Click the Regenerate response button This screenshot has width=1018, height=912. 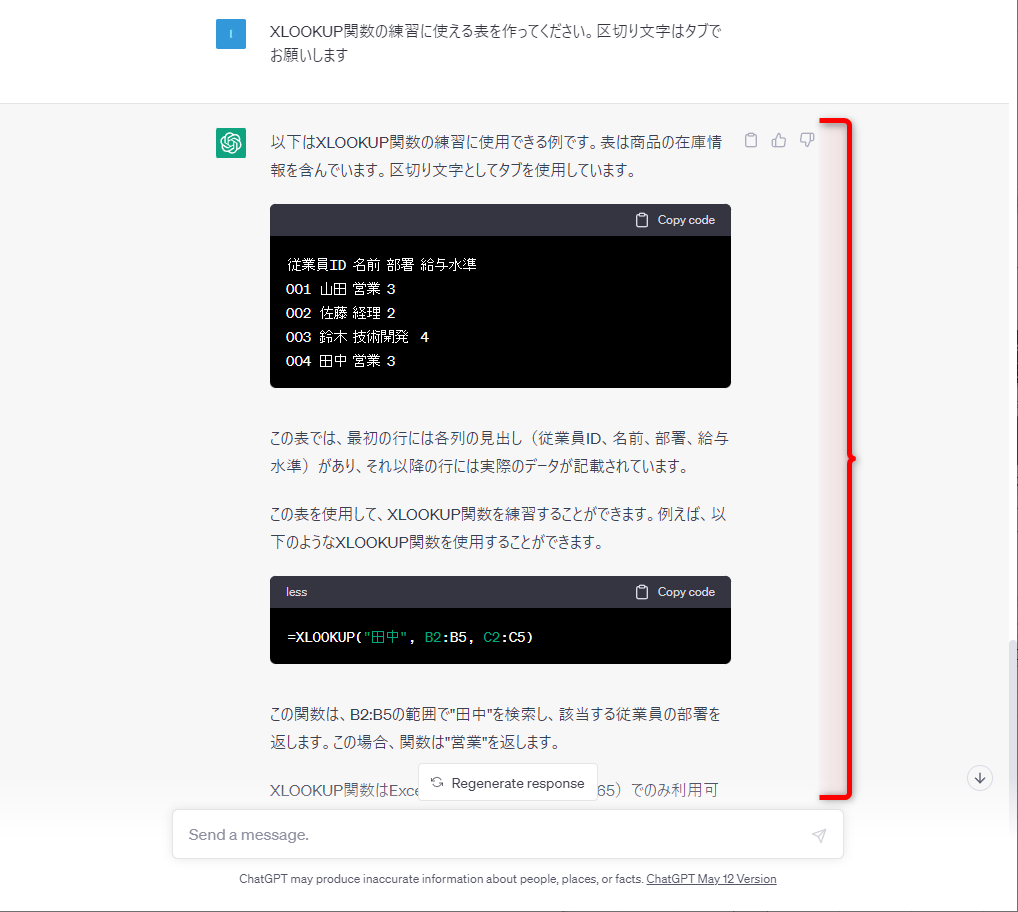(x=508, y=783)
